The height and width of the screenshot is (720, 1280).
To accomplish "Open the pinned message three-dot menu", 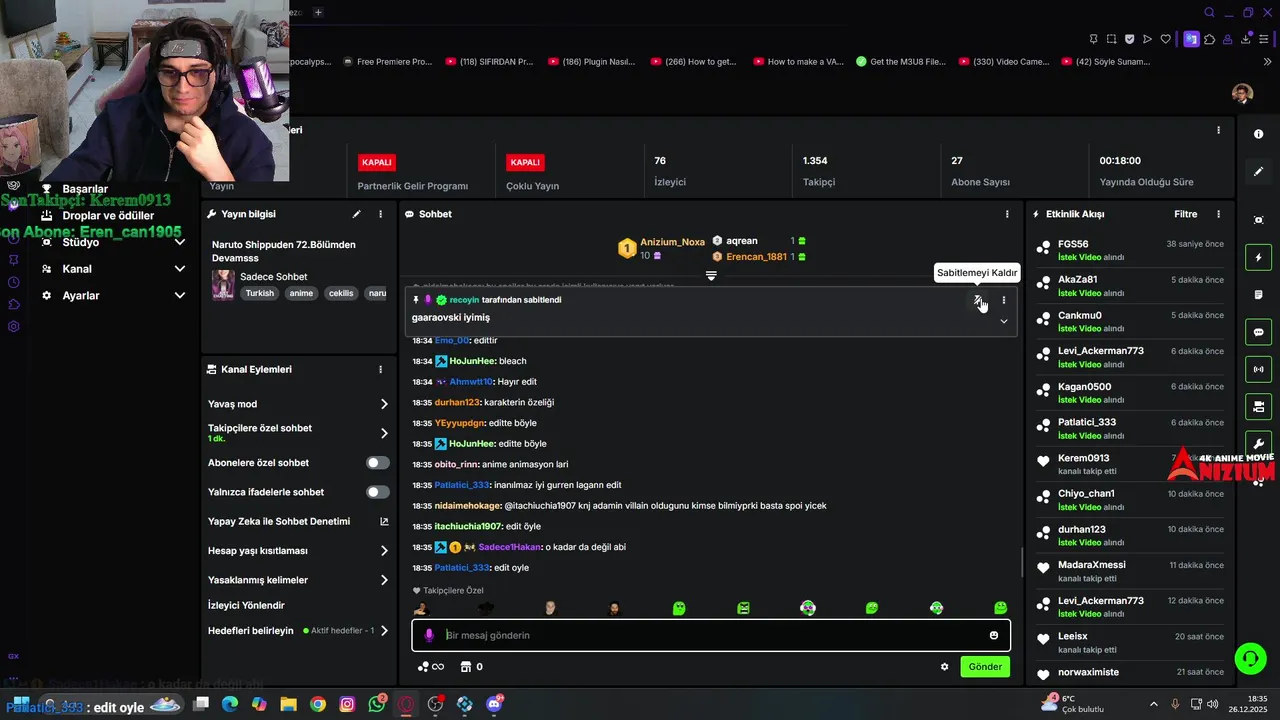I will pos(1004,300).
